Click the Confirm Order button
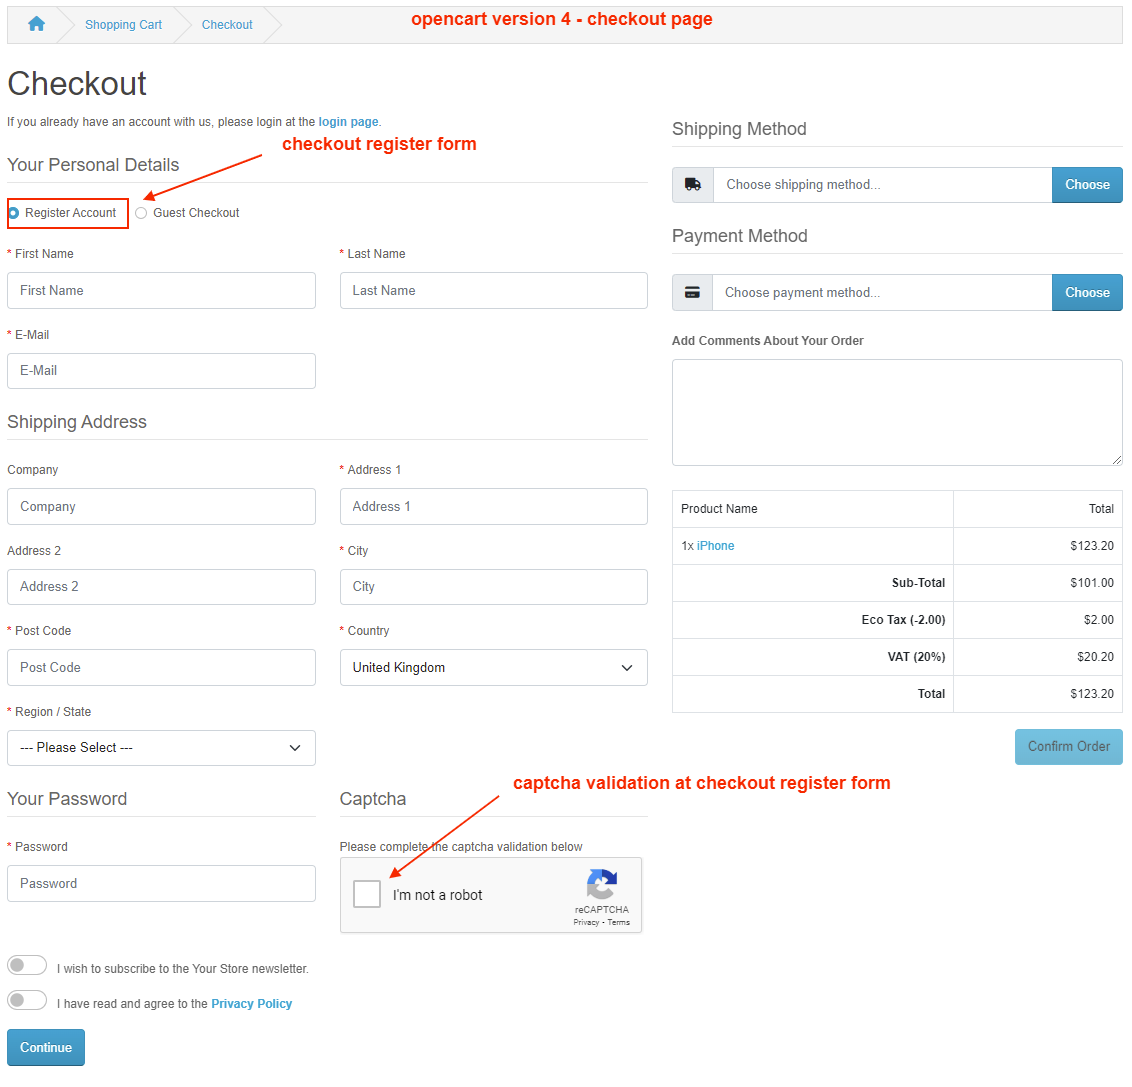The height and width of the screenshot is (1087, 1132). point(1068,747)
